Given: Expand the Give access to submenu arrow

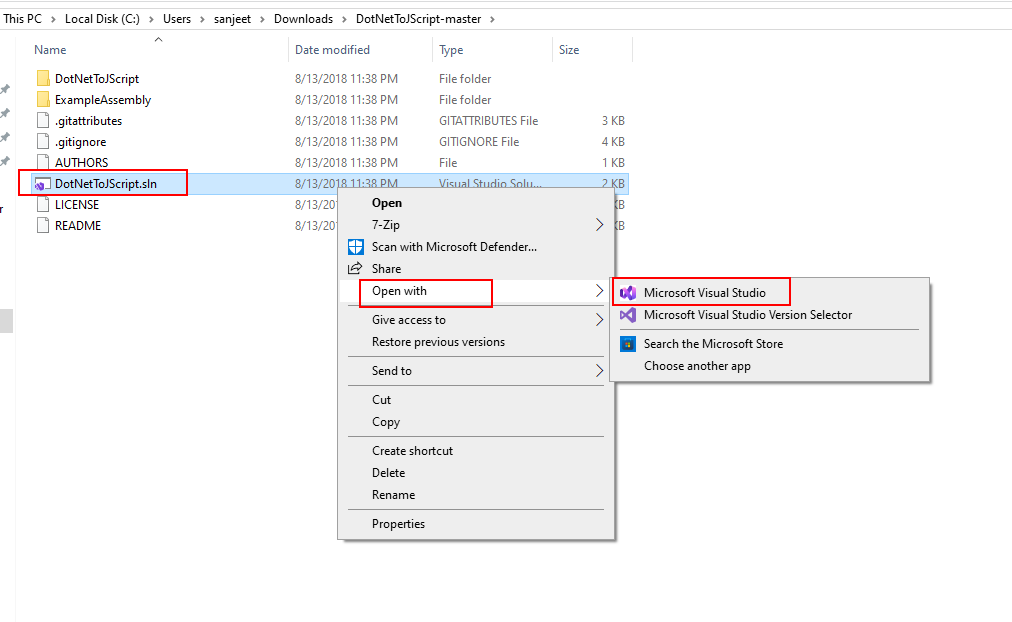Looking at the screenshot, I should (x=599, y=320).
